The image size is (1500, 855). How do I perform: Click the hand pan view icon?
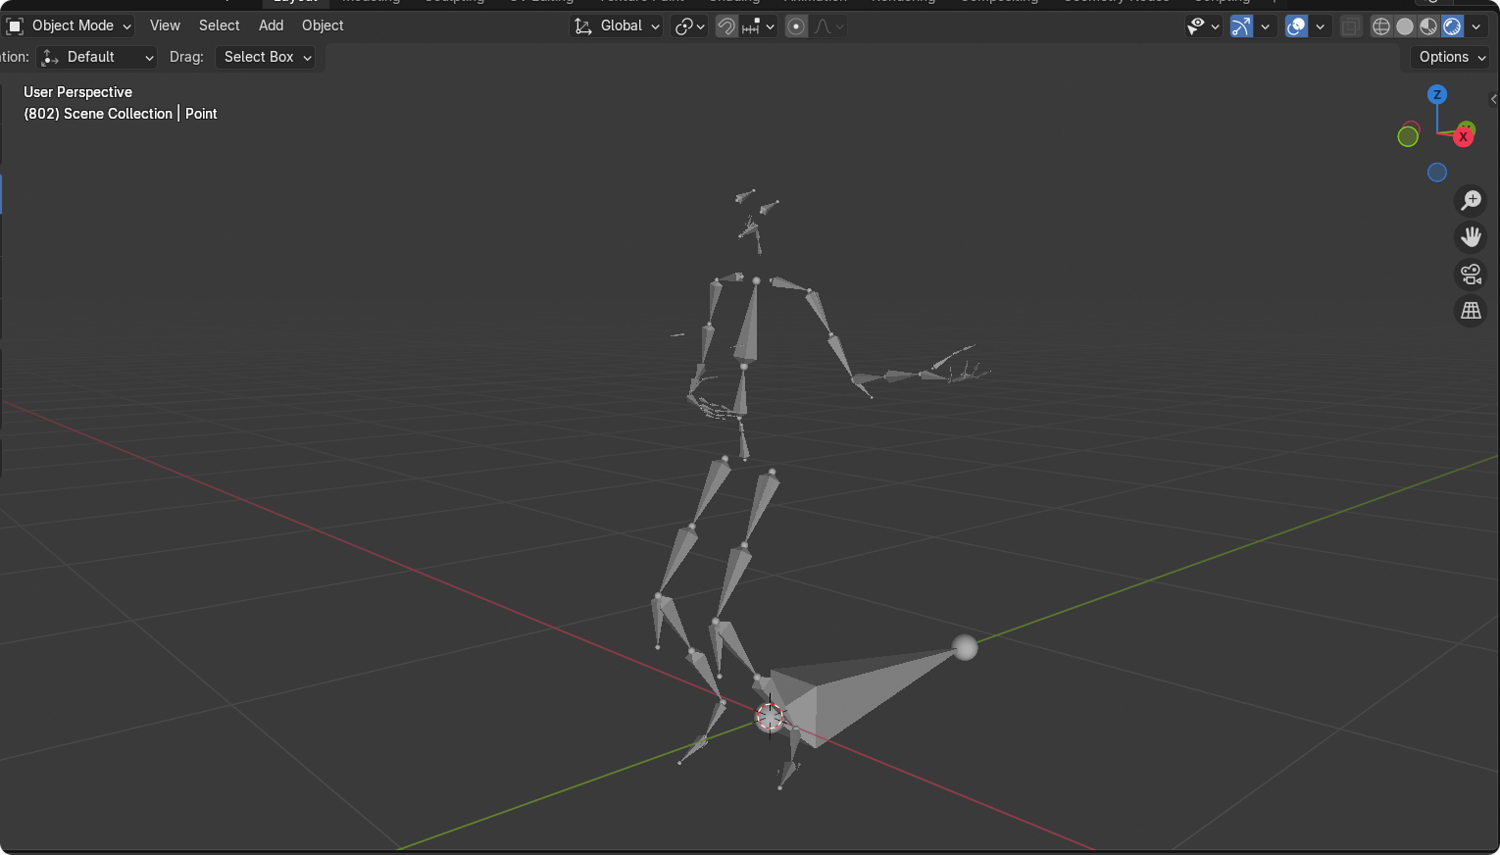click(x=1470, y=237)
